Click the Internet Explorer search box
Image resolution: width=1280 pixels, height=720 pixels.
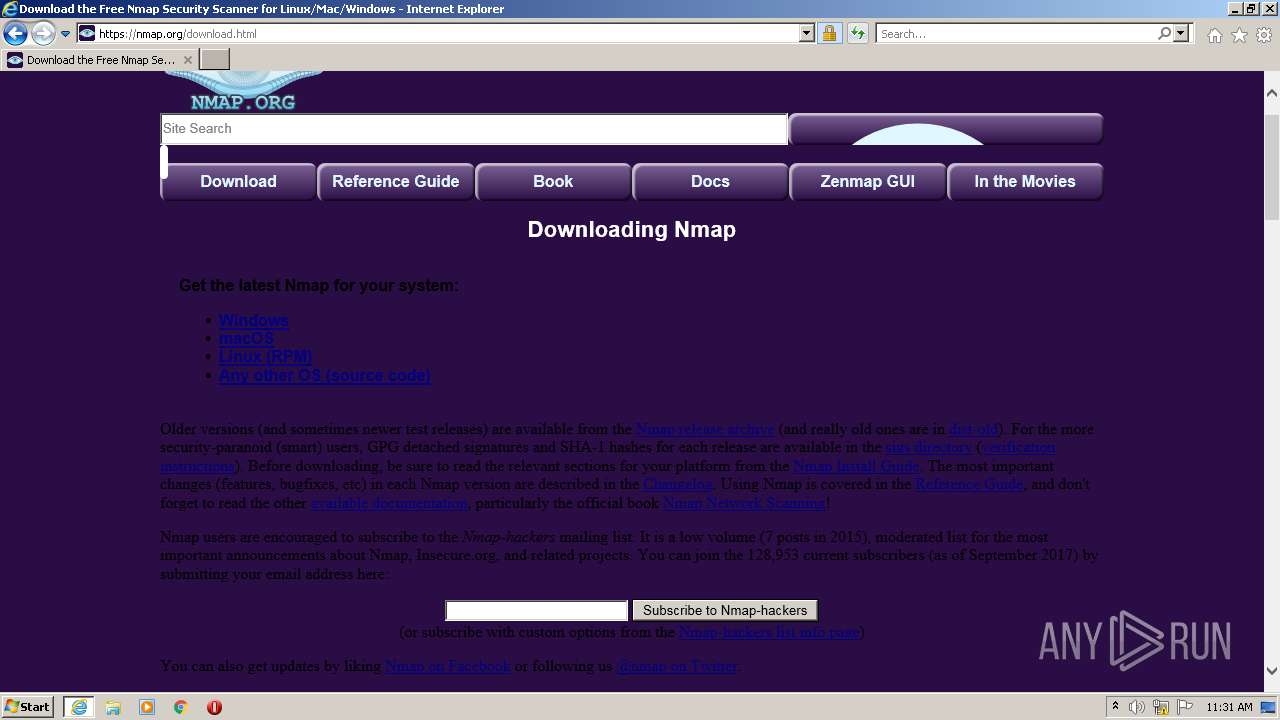(1015, 34)
